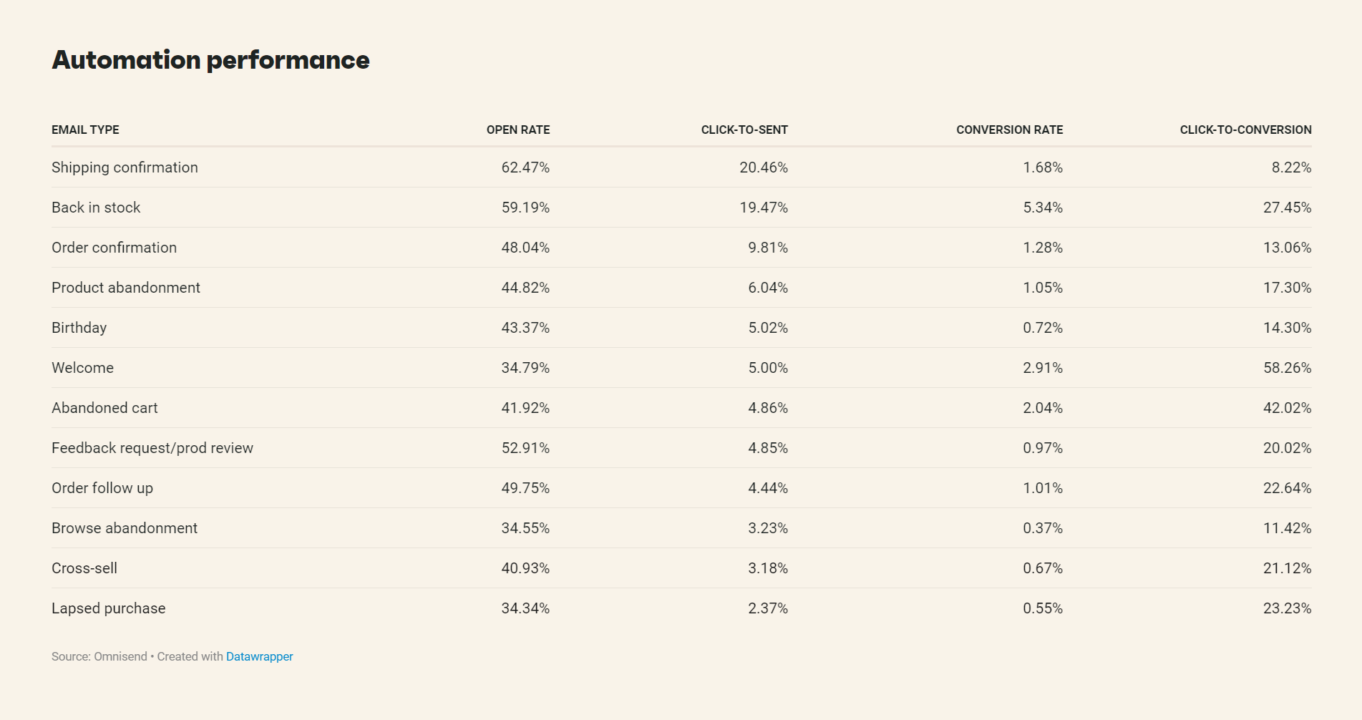Image resolution: width=1362 pixels, height=720 pixels.
Task: Click the Browse abandonment row label
Action: 125,528
